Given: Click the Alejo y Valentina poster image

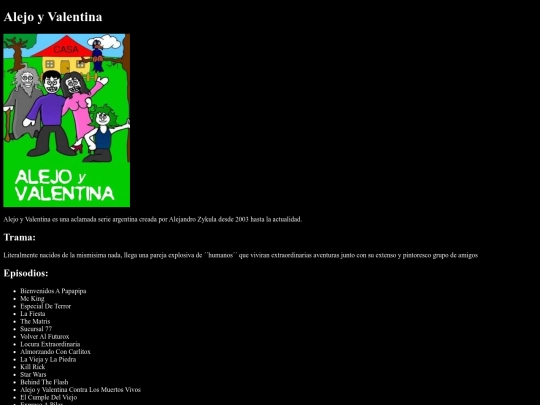Looking at the screenshot, I should pos(66,120).
